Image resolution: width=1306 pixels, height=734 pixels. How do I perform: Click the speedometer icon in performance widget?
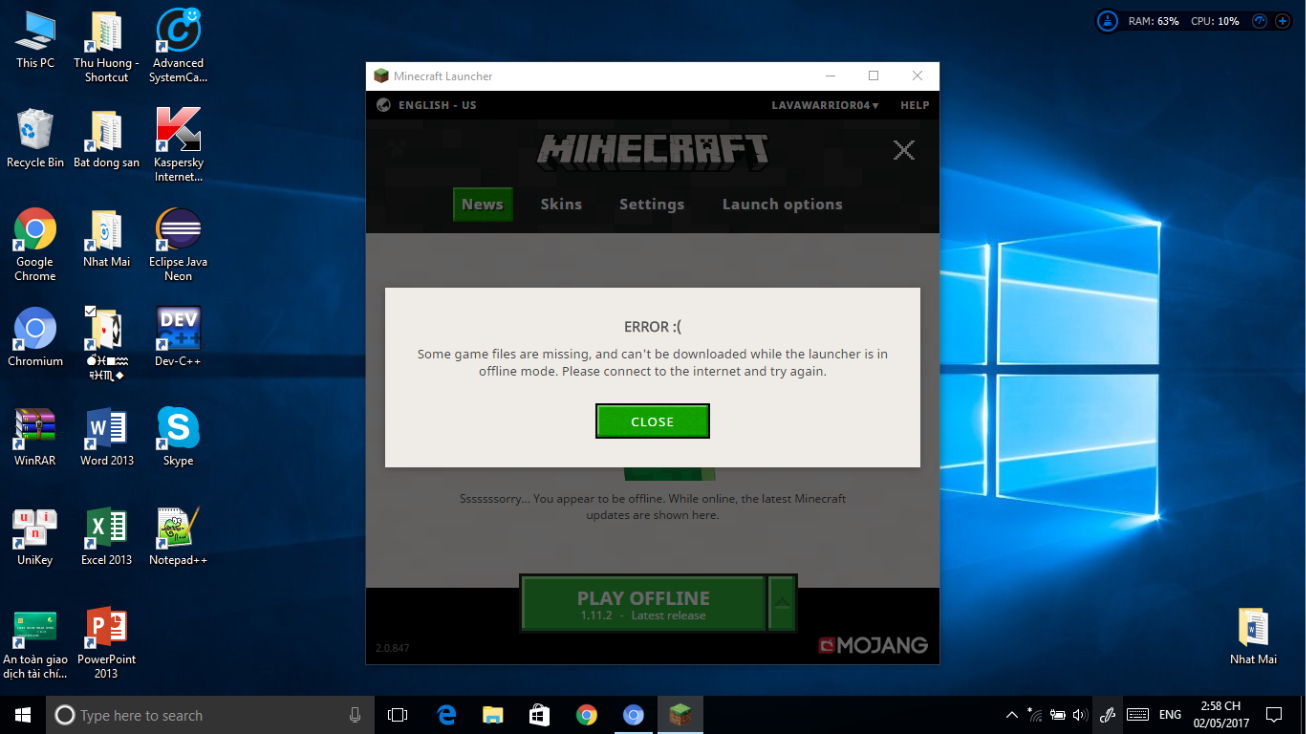pyautogui.click(x=1260, y=21)
